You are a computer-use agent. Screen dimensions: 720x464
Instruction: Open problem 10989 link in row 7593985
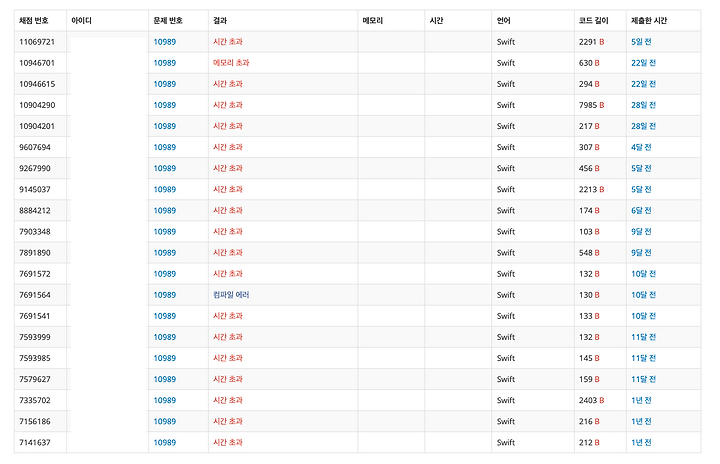164,358
